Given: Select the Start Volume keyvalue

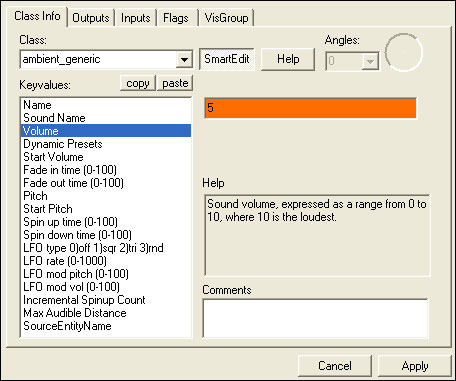Looking at the screenshot, I should pyautogui.click(x=106, y=157).
